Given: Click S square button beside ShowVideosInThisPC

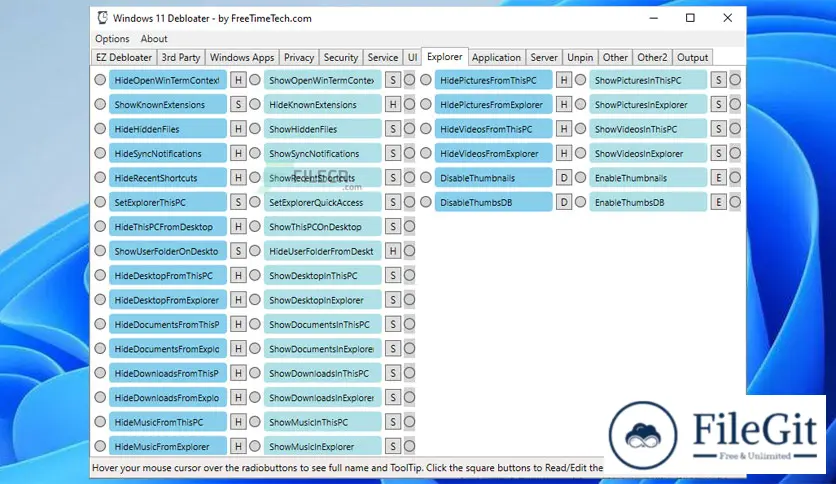Looking at the screenshot, I should (x=719, y=129).
